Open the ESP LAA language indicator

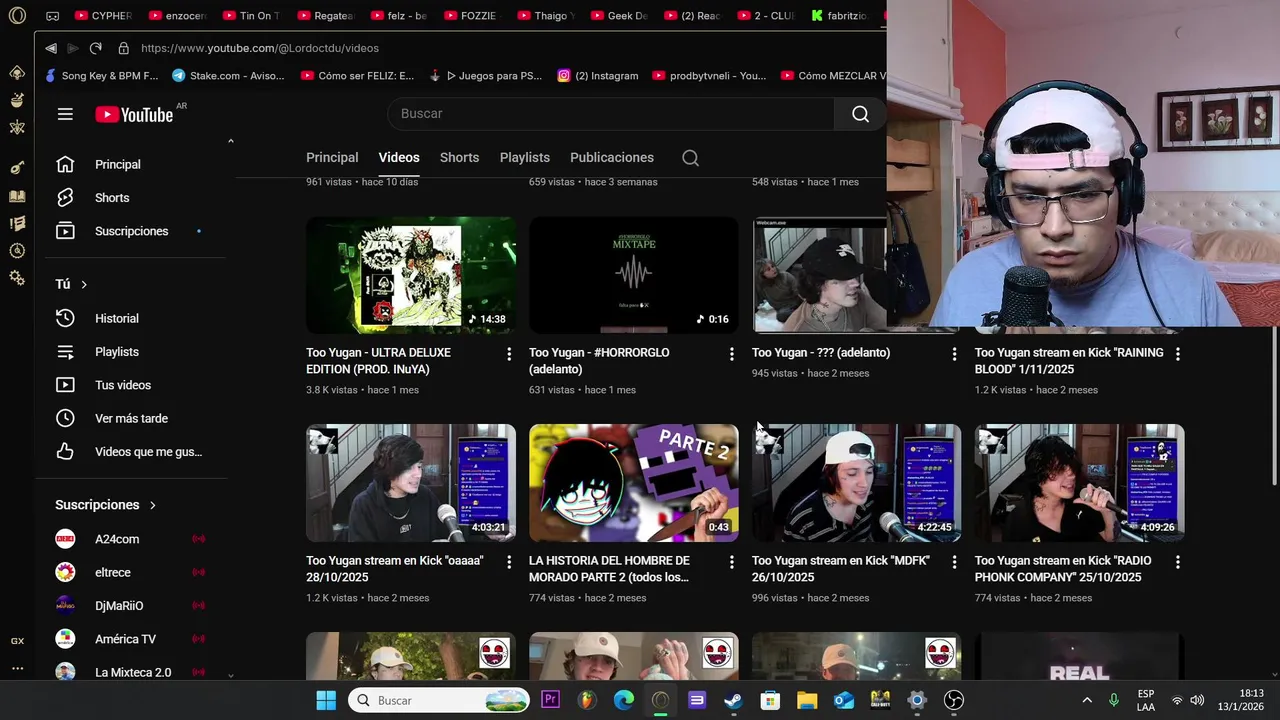(1146, 700)
